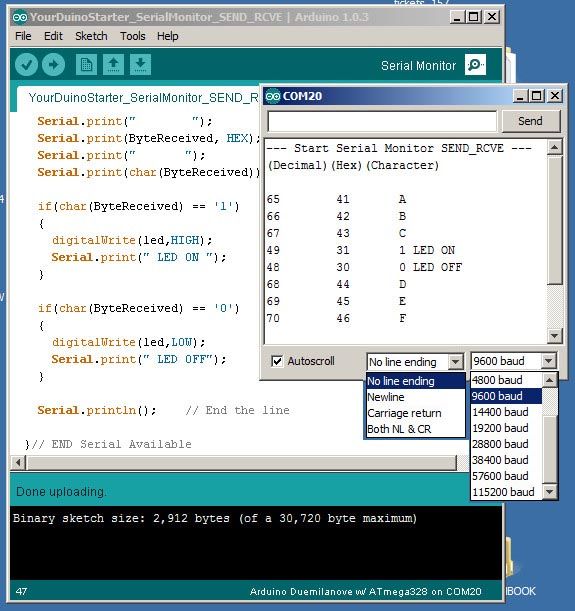Choose 'Carriage return' line ending
Image resolution: width=575 pixels, height=611 pixels.
415,413
